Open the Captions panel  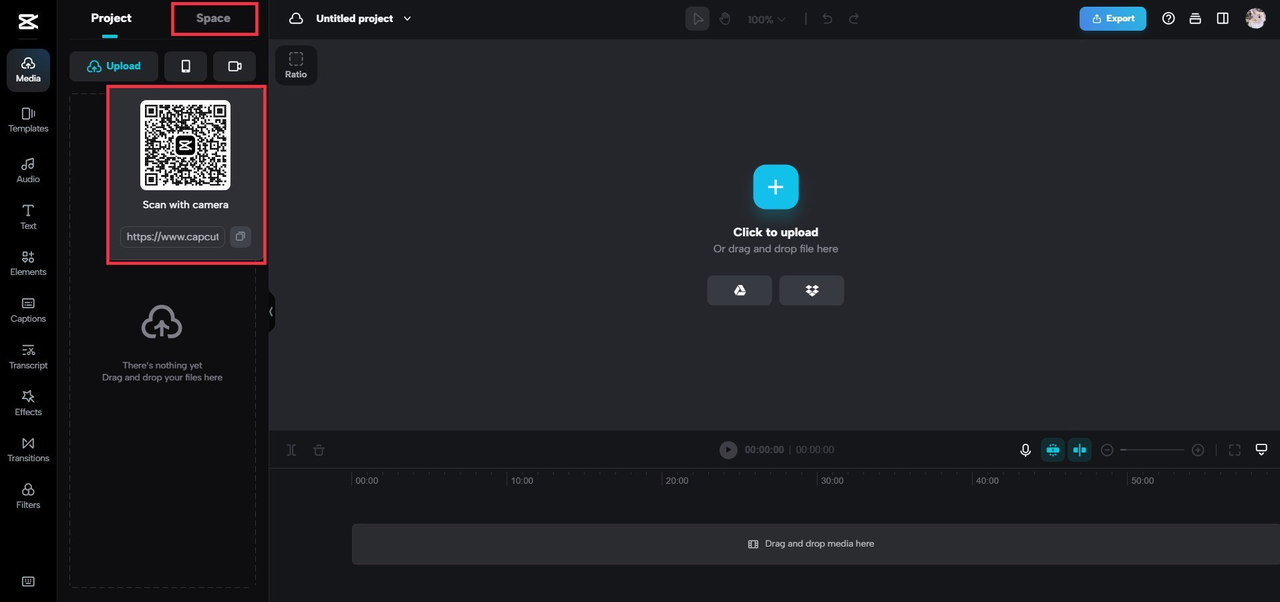(28, 310)
